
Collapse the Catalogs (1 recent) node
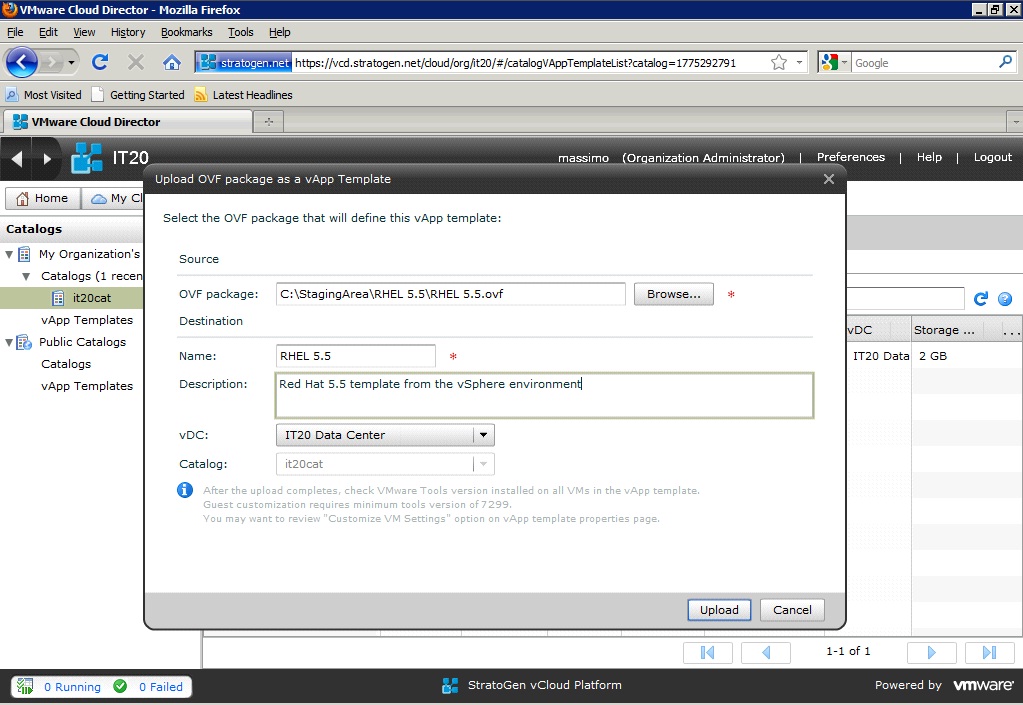26,277
